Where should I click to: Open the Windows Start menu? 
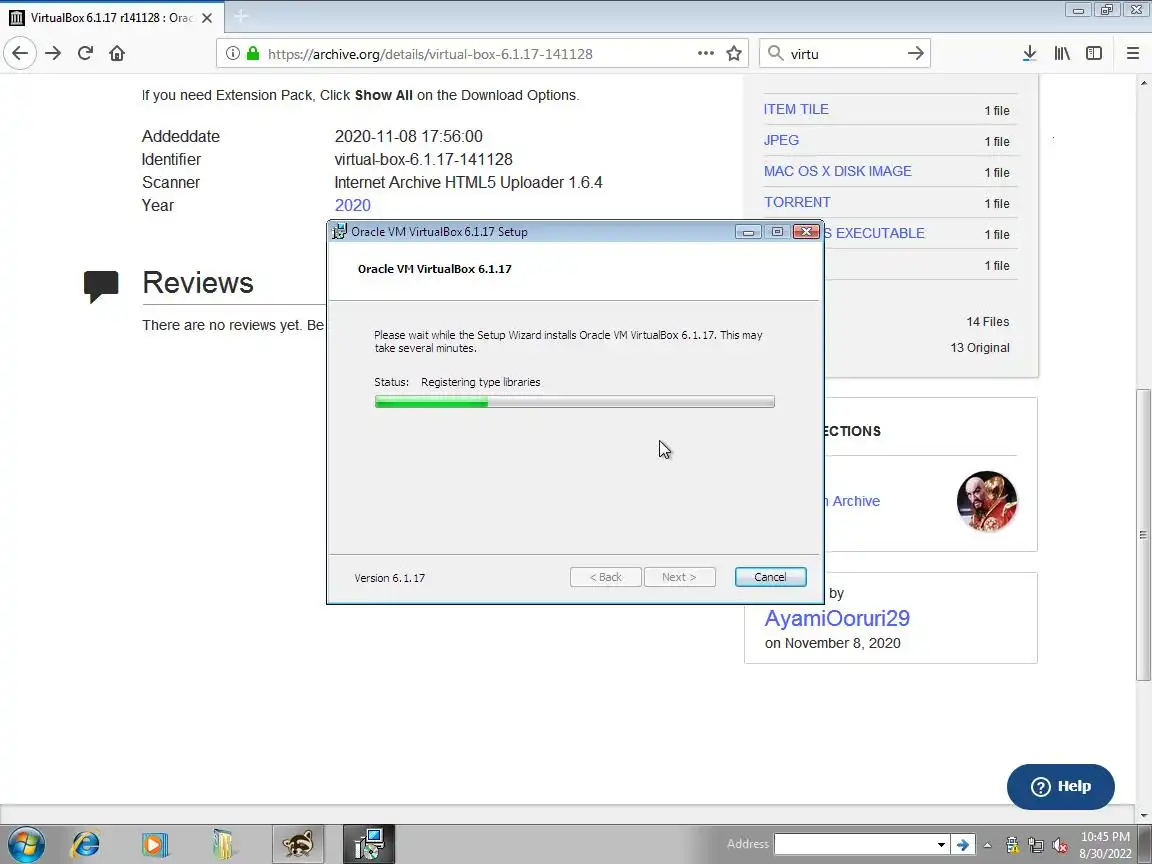[x=26, y=844]
